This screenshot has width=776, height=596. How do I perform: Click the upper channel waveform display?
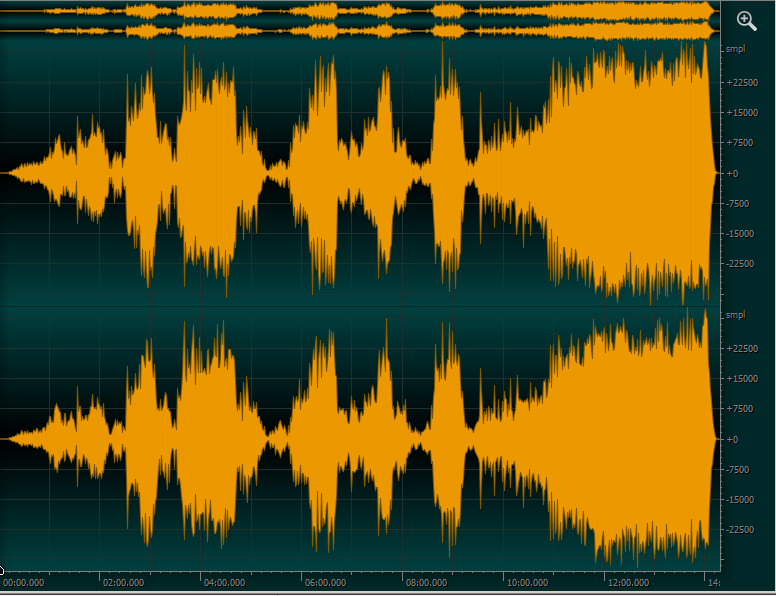(x=360, y=173)
